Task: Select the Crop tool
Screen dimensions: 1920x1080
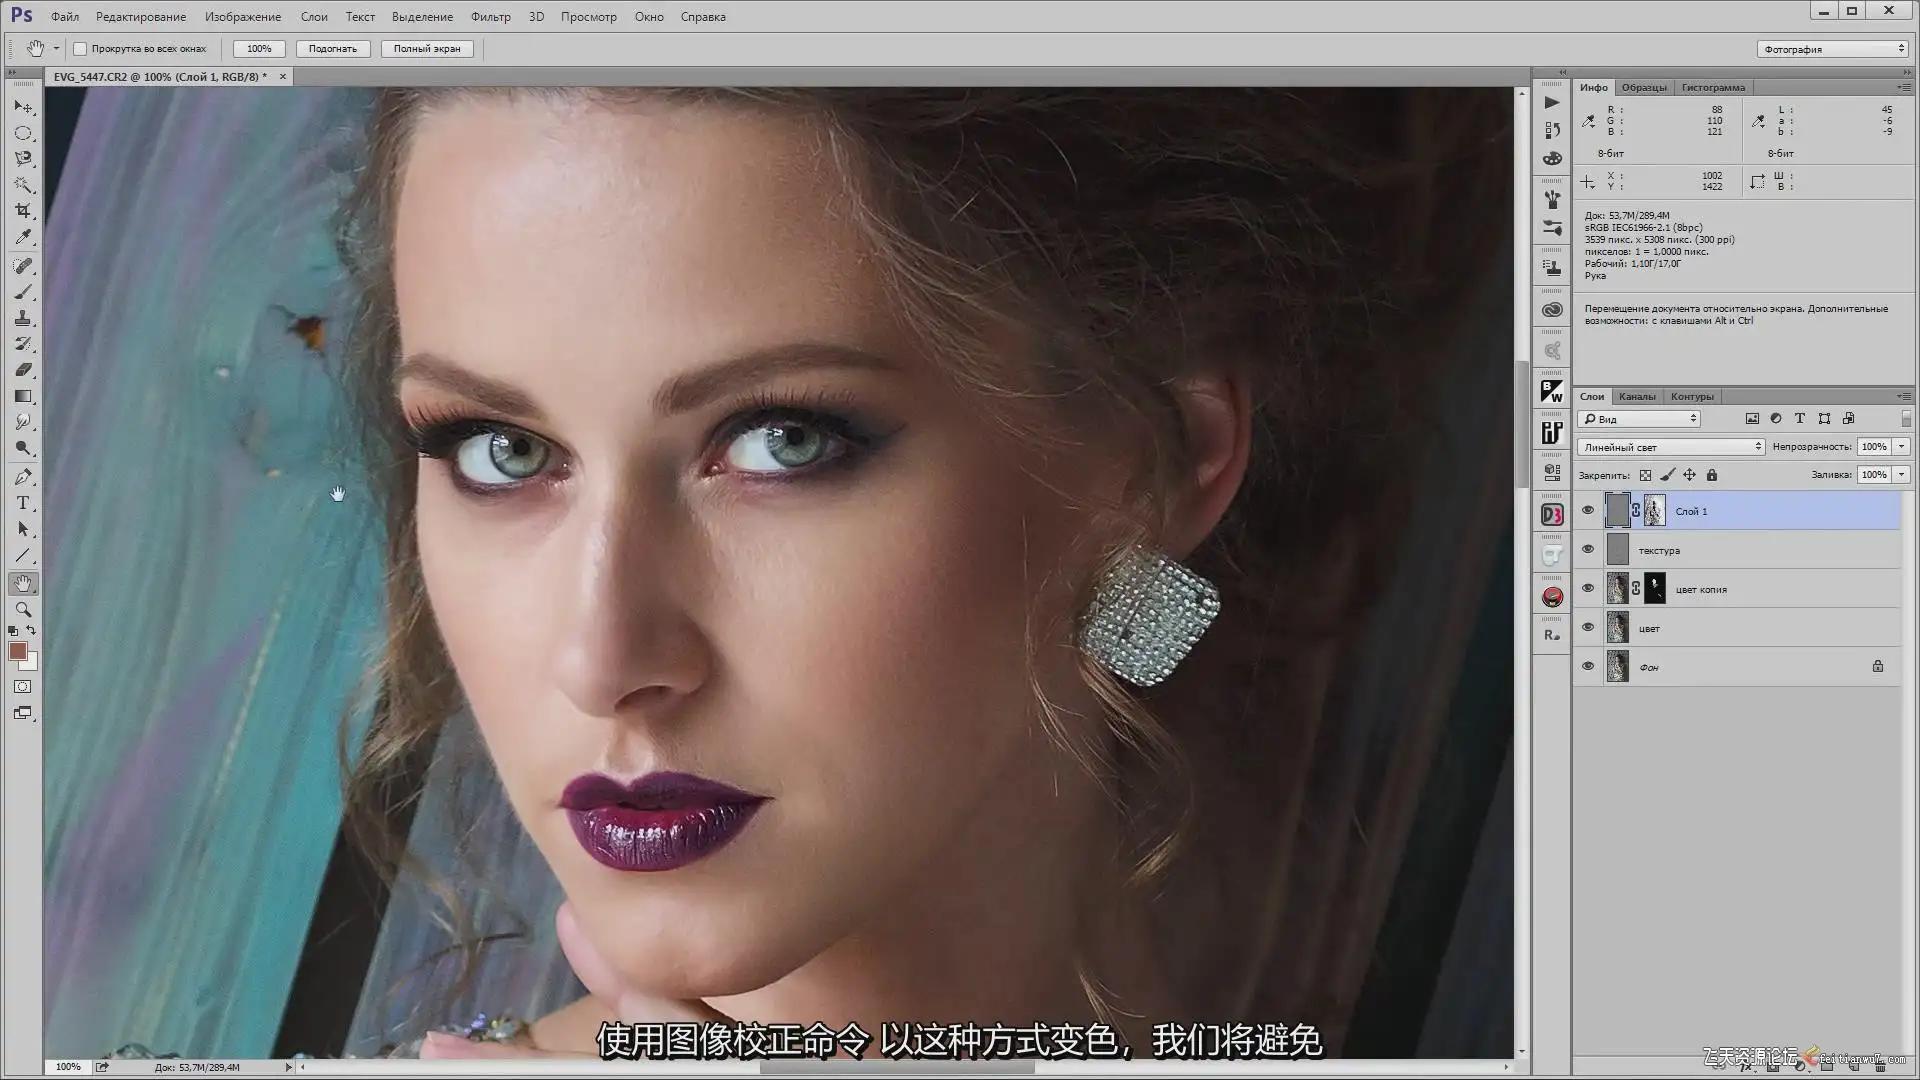Action: tap(23, 211)
